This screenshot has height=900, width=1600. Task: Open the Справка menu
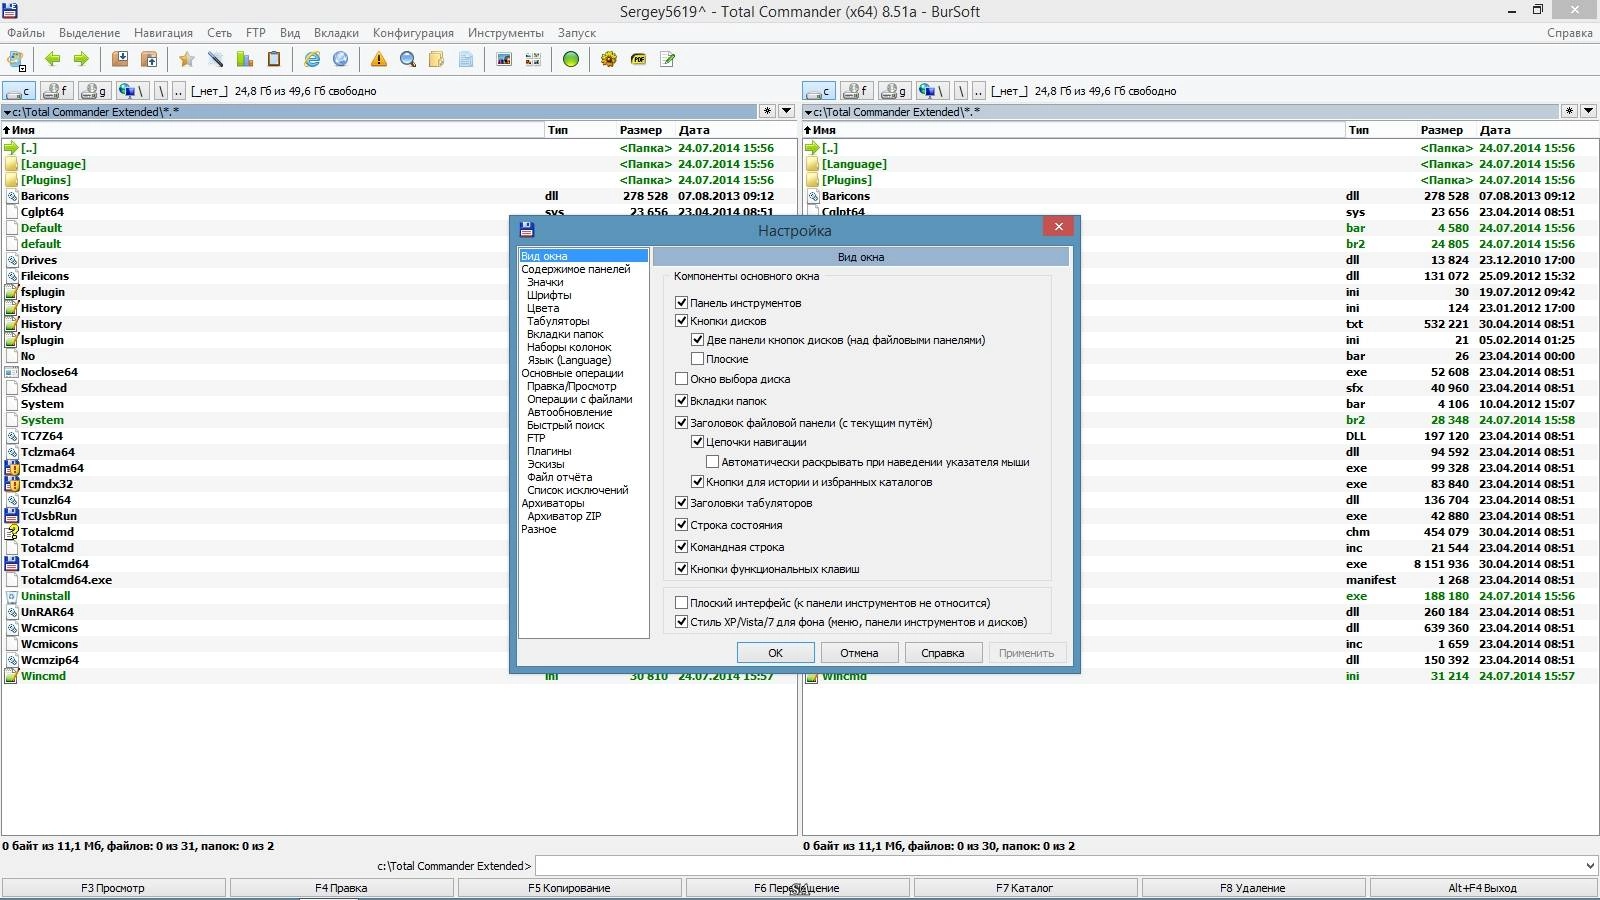click(1569, 33)
